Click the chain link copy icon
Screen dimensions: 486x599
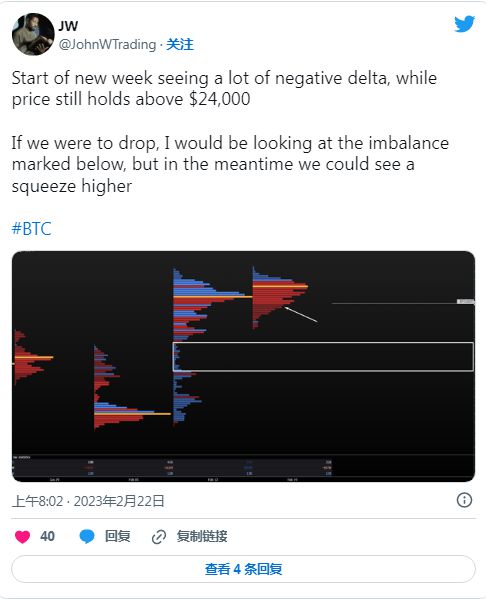pos(159,537)
